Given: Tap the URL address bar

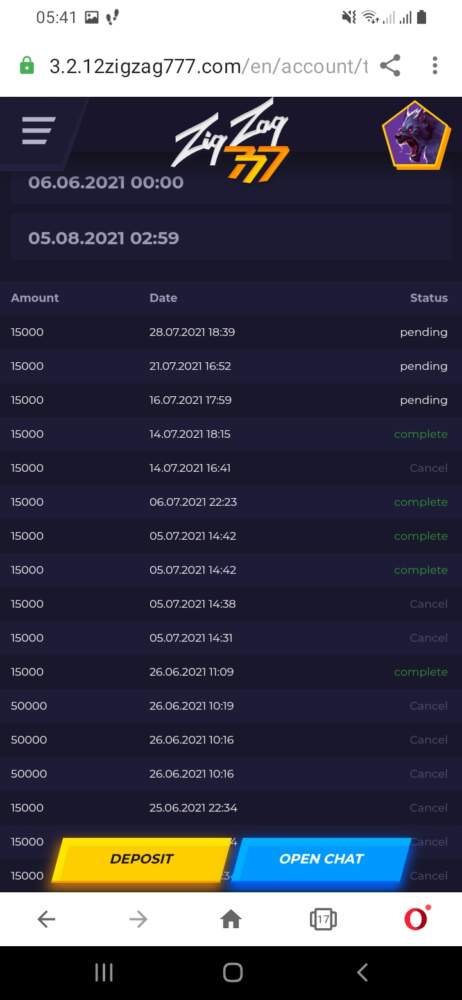Looking at the screenshot, I should click(209, 66).
